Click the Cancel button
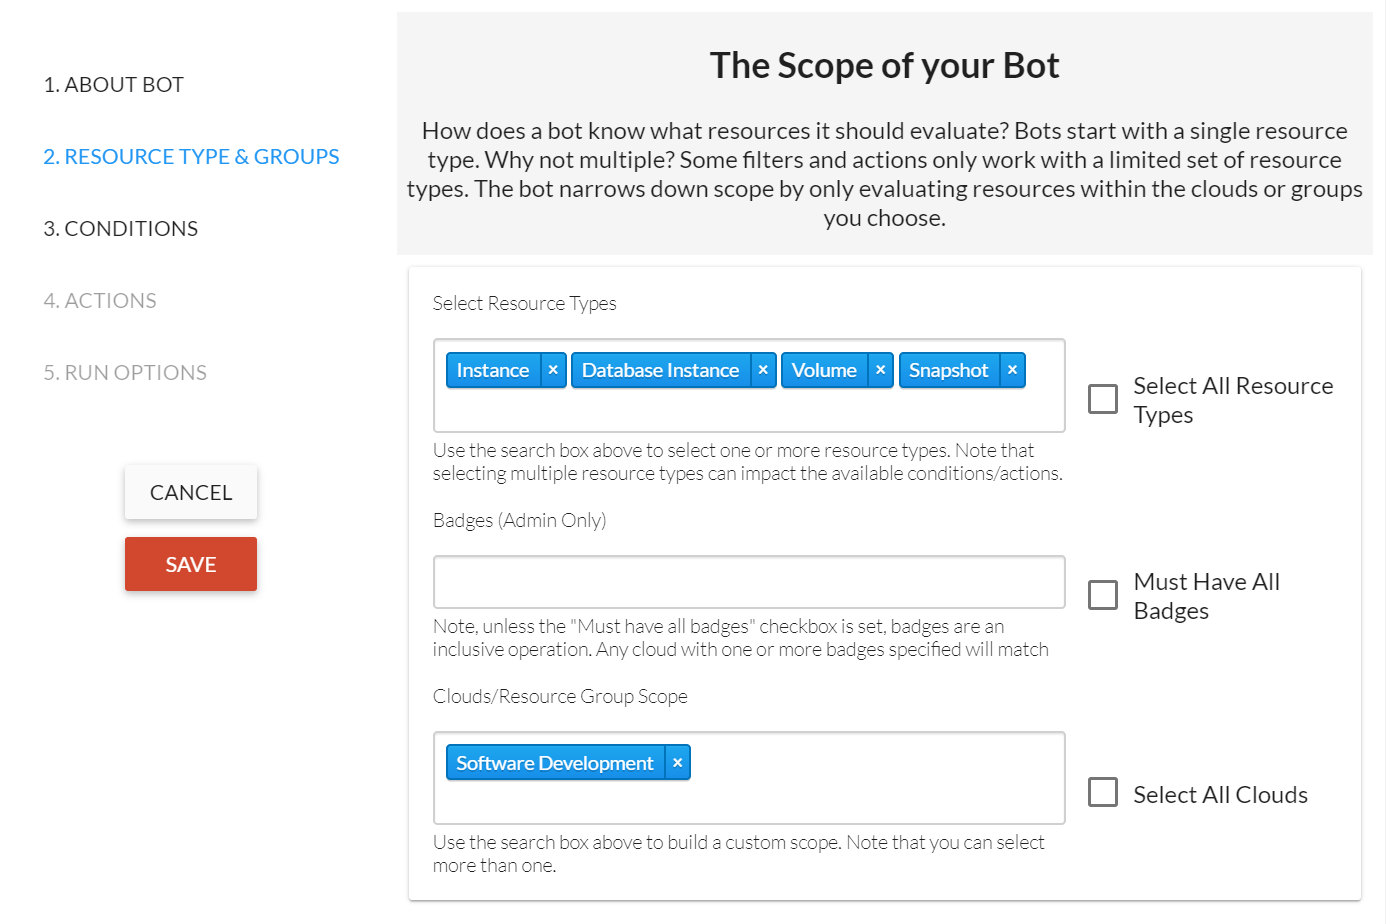This screenshot has height=924, width=1386. tap(191, 492)
